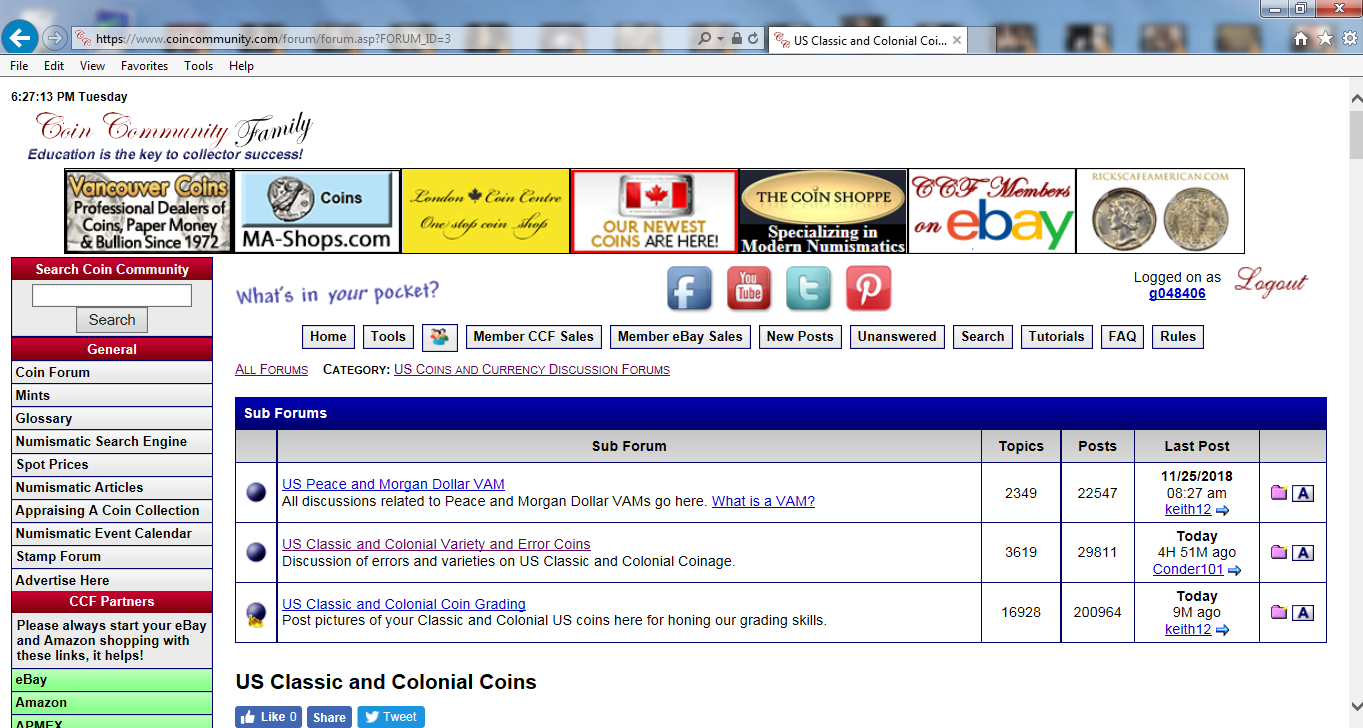The height and width of the screenshot is (728, 1363).
Task: Open US Classic and Colonial Coin Grading forum
Action: click(404, 604)
